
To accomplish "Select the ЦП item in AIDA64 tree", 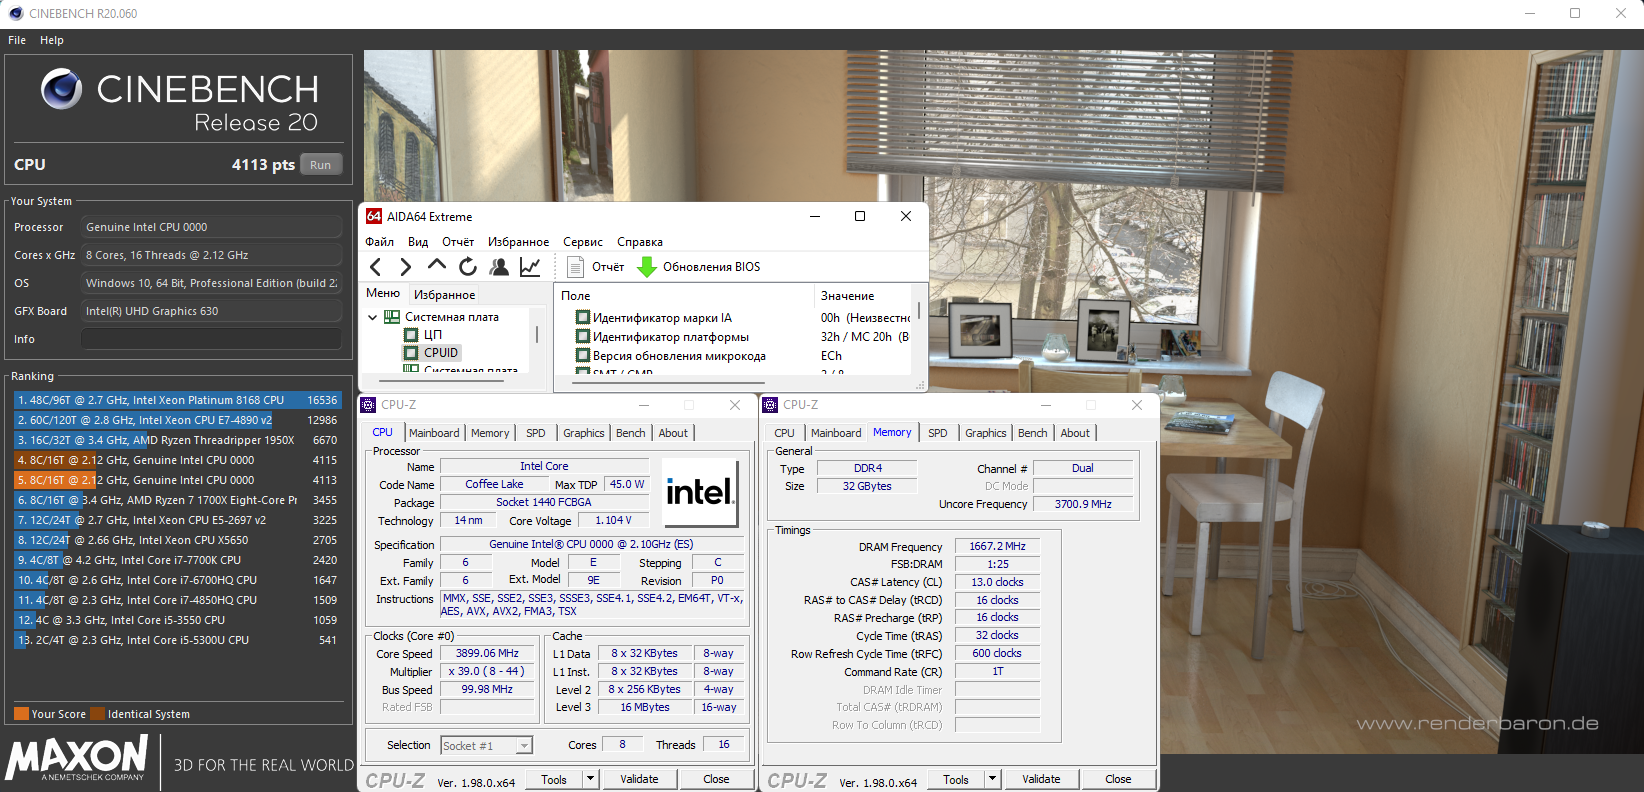I will pos(432,335).
